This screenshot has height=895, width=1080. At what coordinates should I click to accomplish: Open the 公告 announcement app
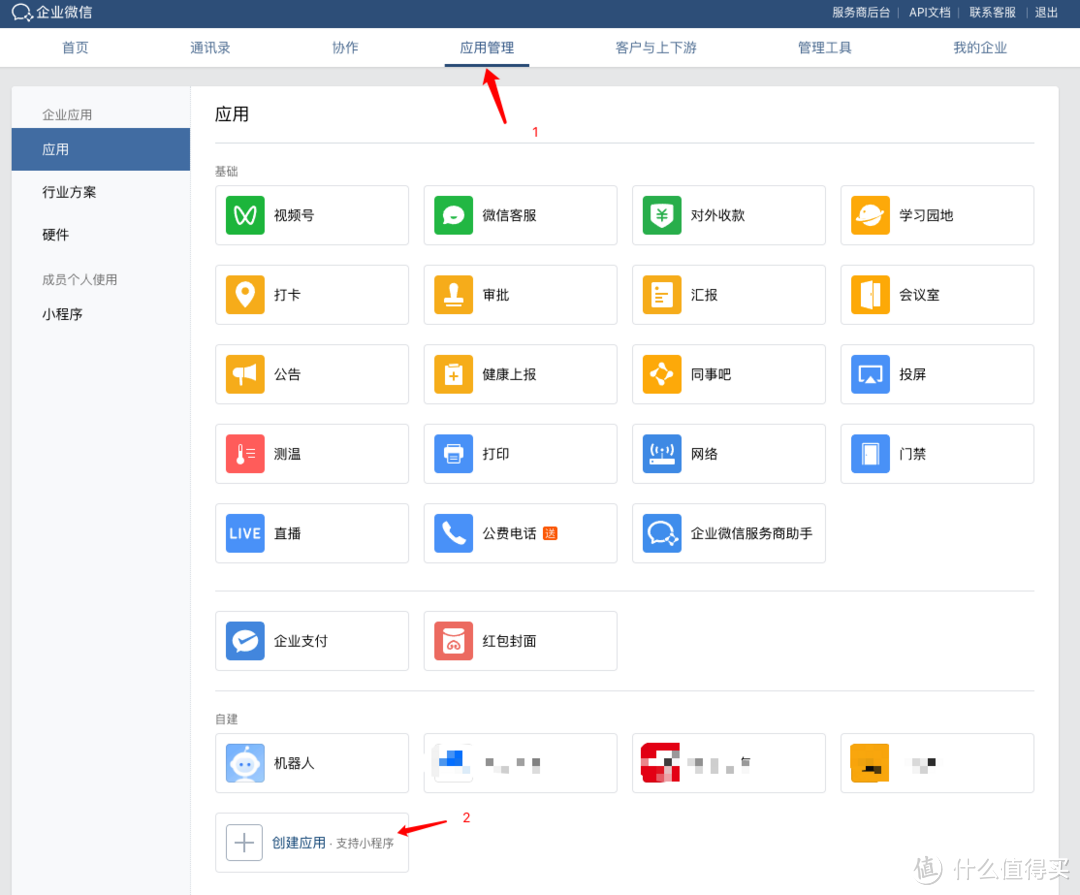311,374
